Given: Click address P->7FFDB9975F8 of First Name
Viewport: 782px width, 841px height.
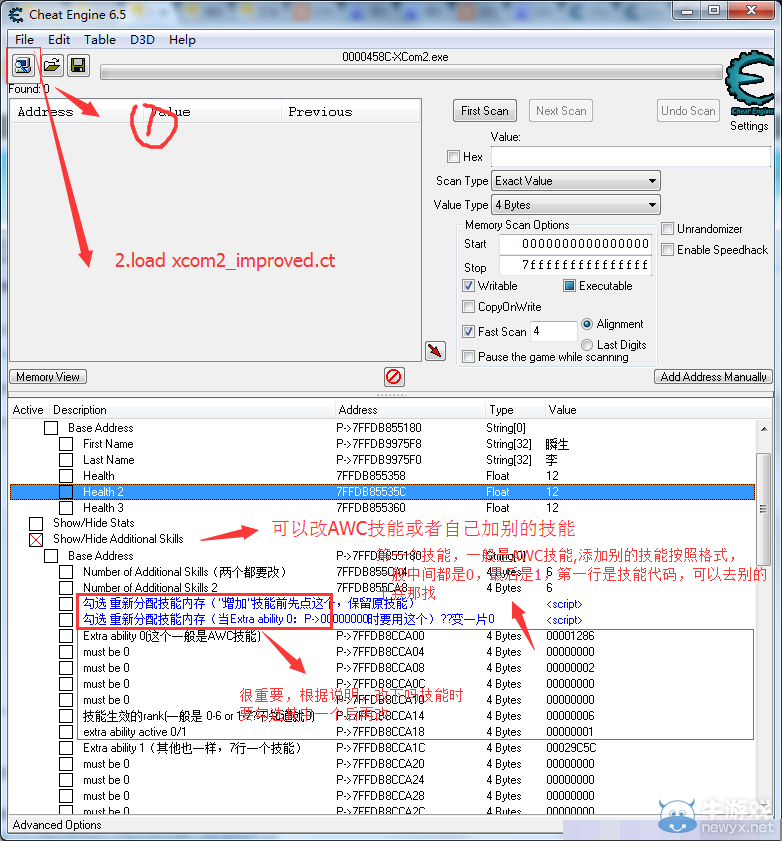Looking at the screenshot, I should coord(379,444).
